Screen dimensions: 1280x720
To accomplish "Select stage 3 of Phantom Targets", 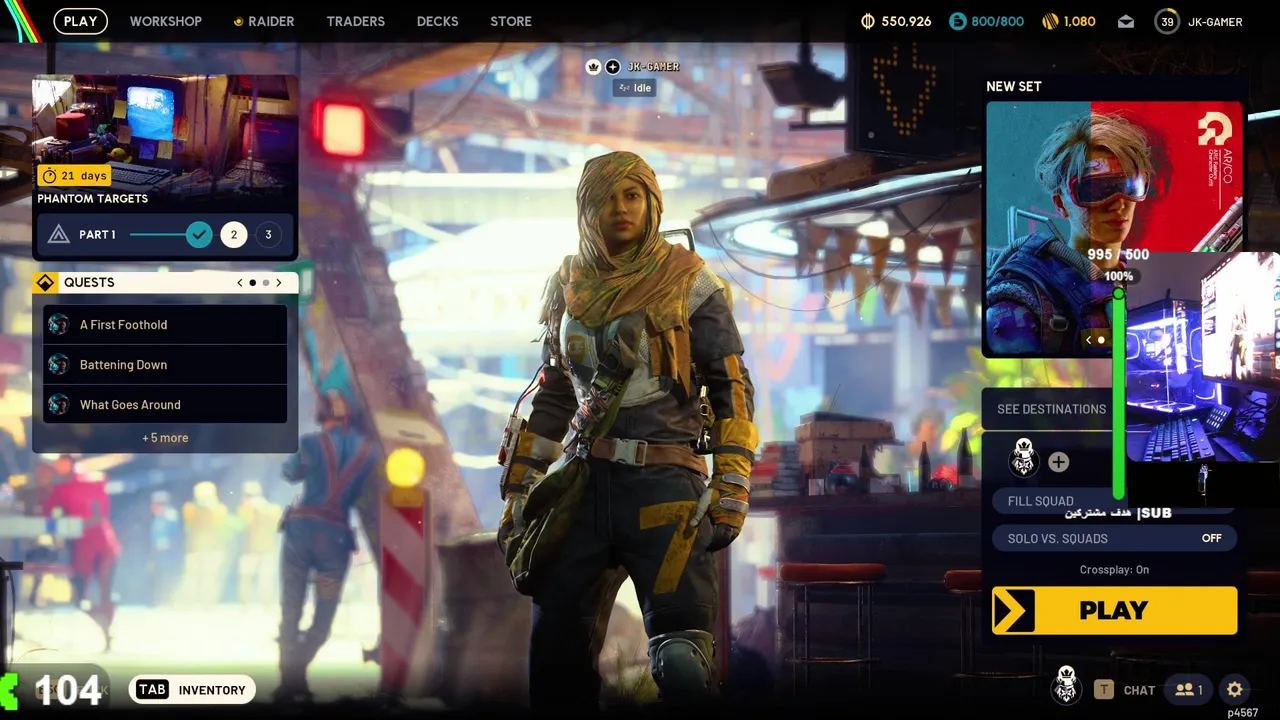I will (268, 235).
